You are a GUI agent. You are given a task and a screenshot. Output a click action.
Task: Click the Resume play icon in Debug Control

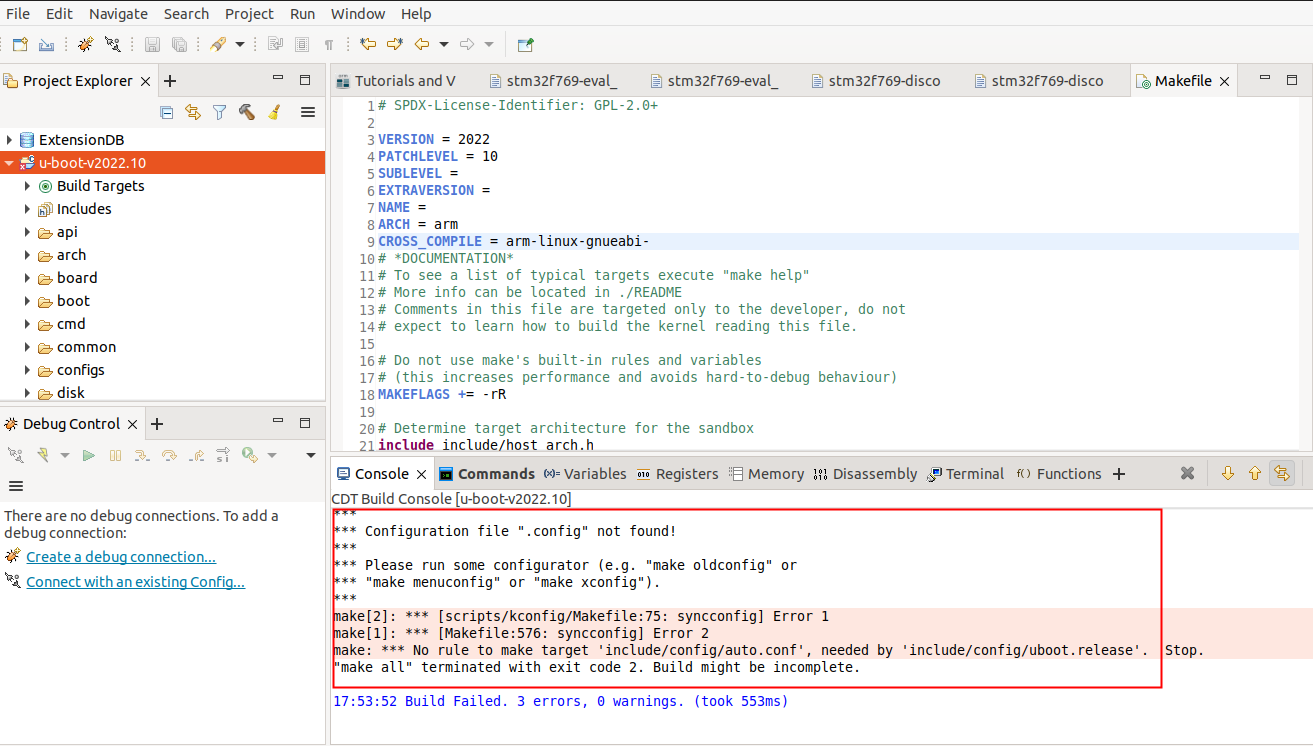[x=89, y=455]
